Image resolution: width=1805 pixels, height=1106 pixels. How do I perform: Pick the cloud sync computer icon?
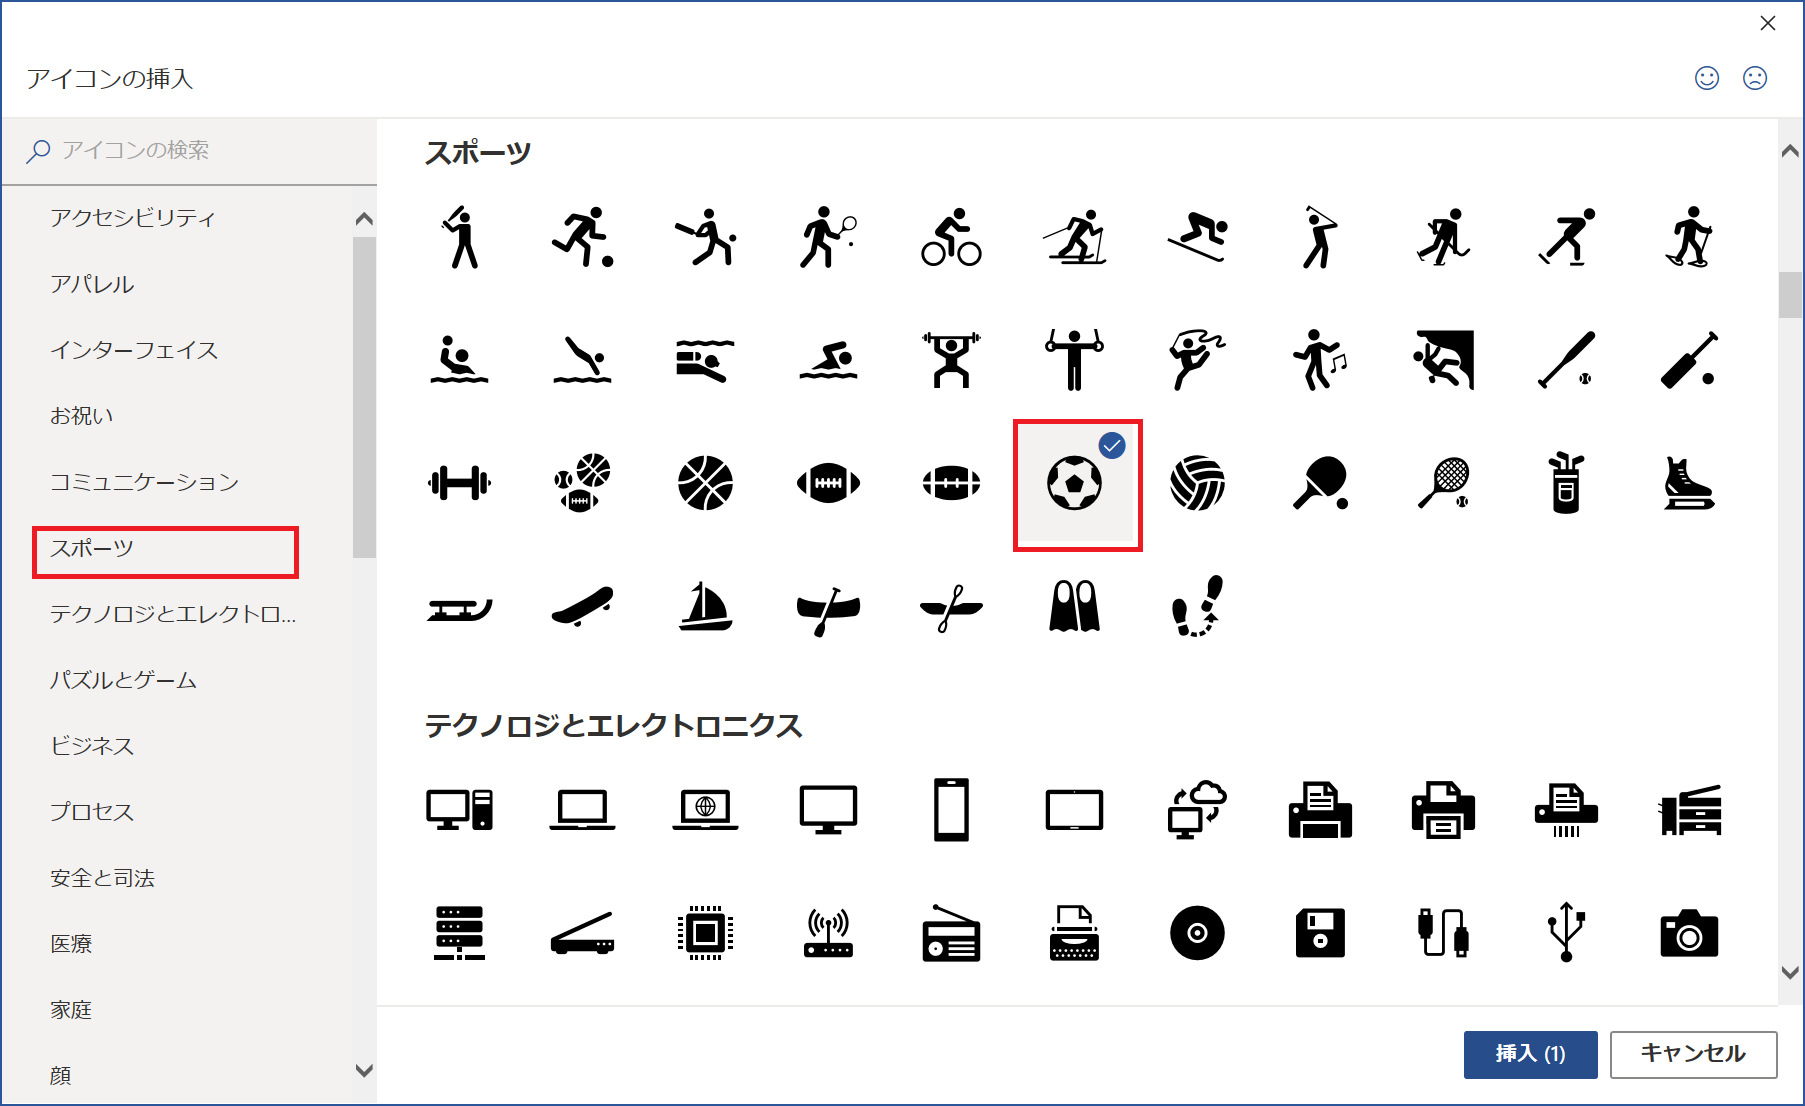1197,810
